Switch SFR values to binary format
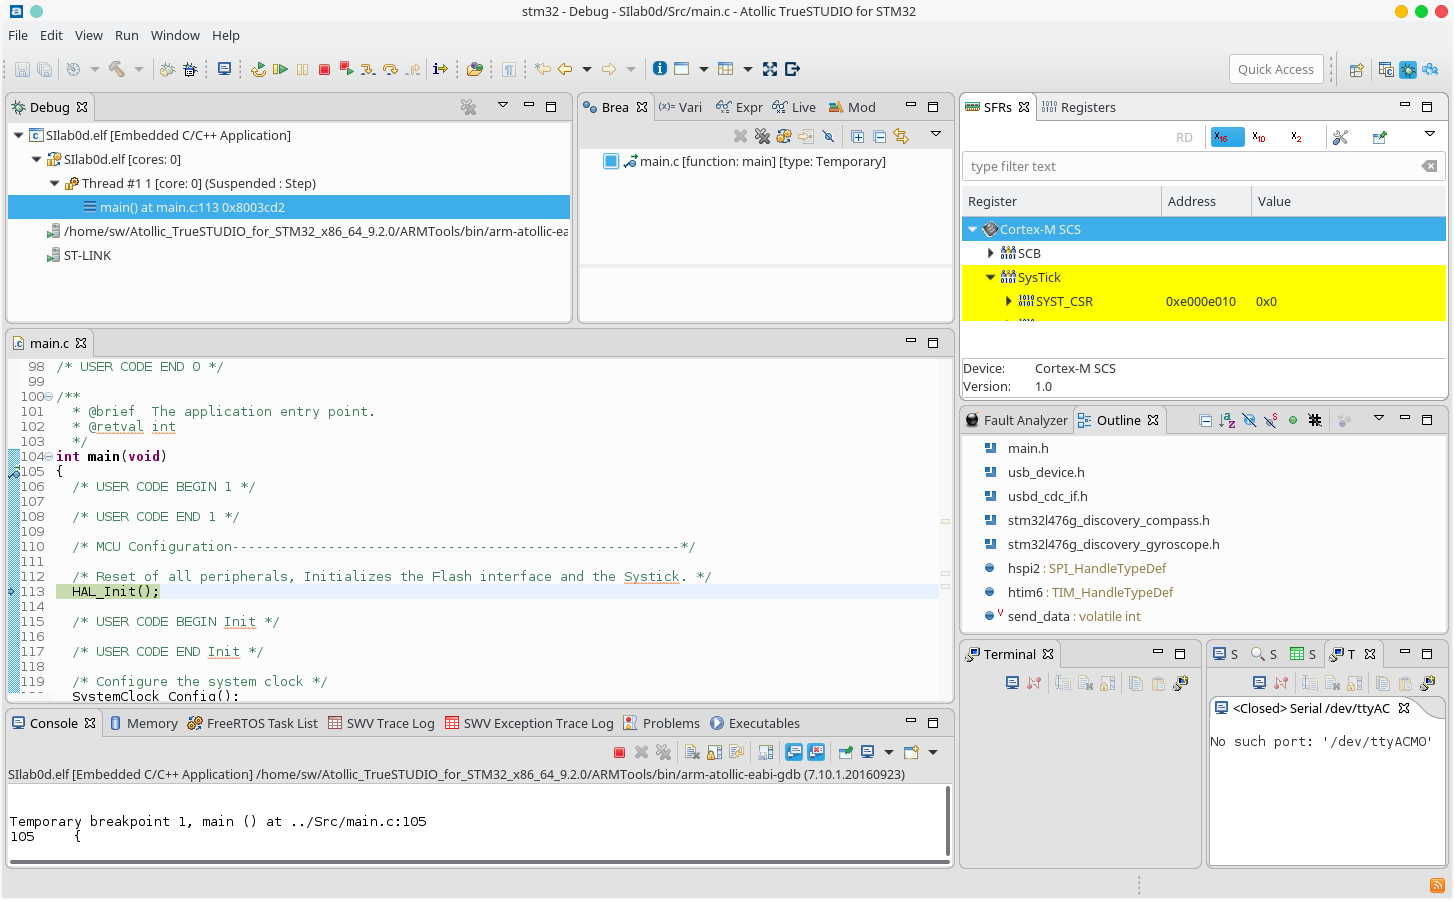Image resolution: width=1454 pixels, height=900 pixels. click(1296, 137)
